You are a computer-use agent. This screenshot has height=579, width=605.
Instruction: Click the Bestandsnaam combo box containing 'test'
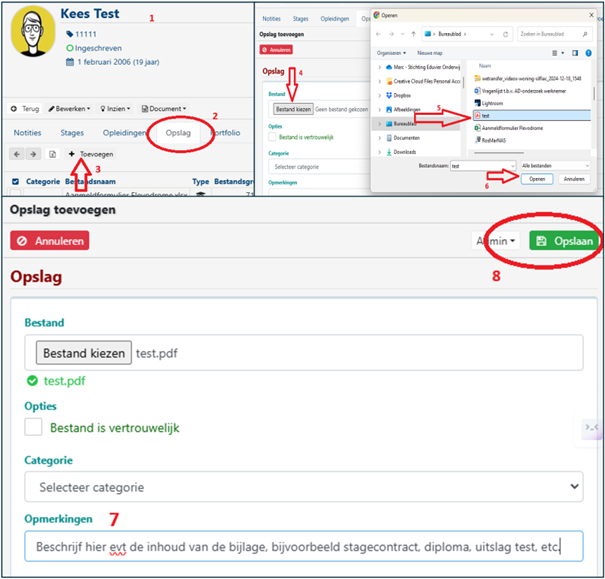pos(483,166)
